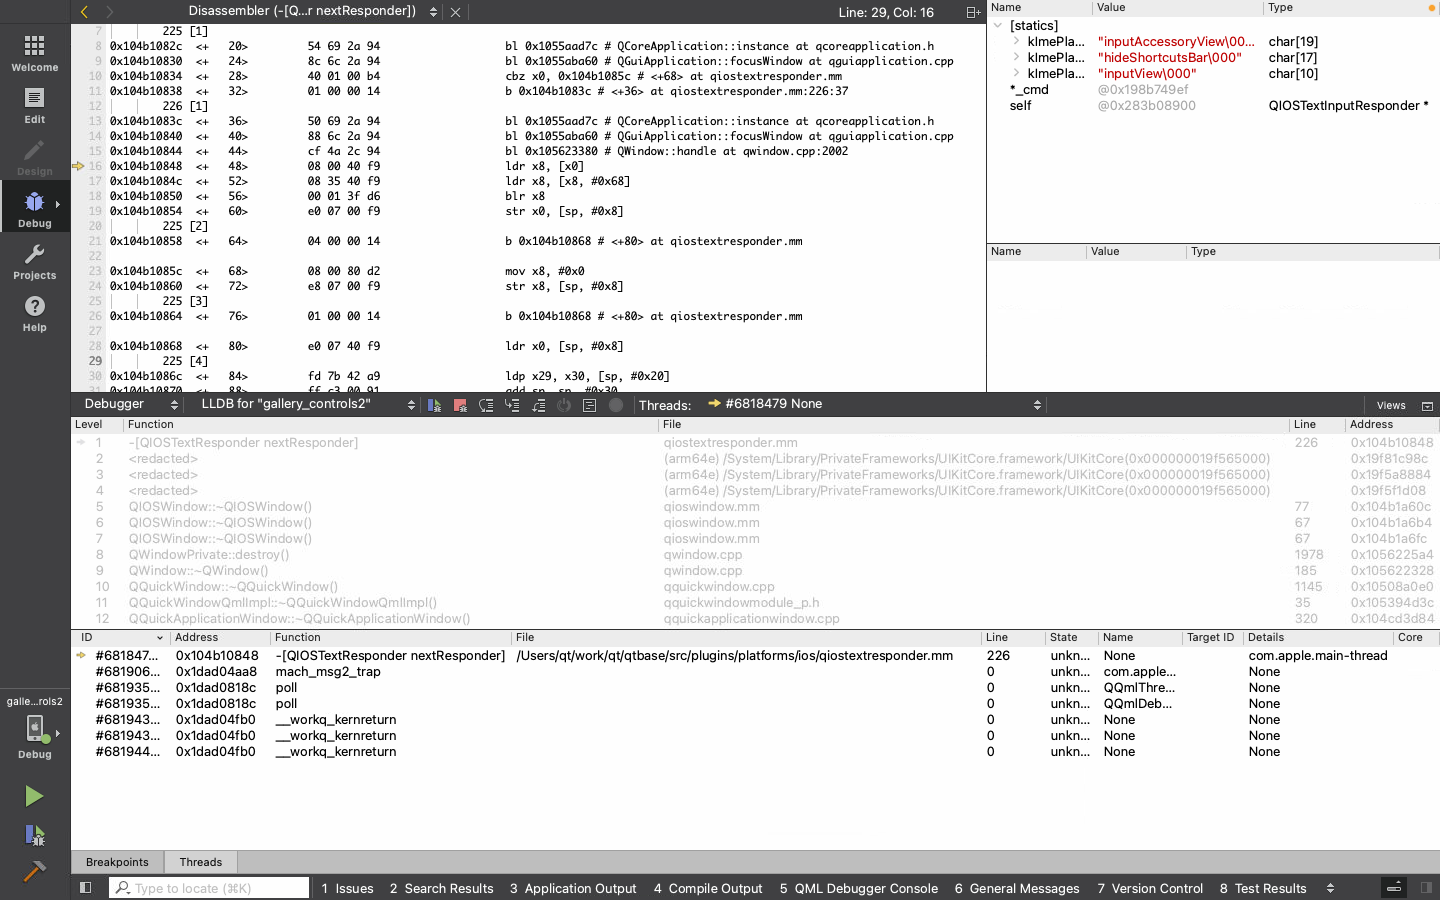Click the Step Out icon
The height and width of the screenshot is (900, 1440).
click(x=538, y=405)
